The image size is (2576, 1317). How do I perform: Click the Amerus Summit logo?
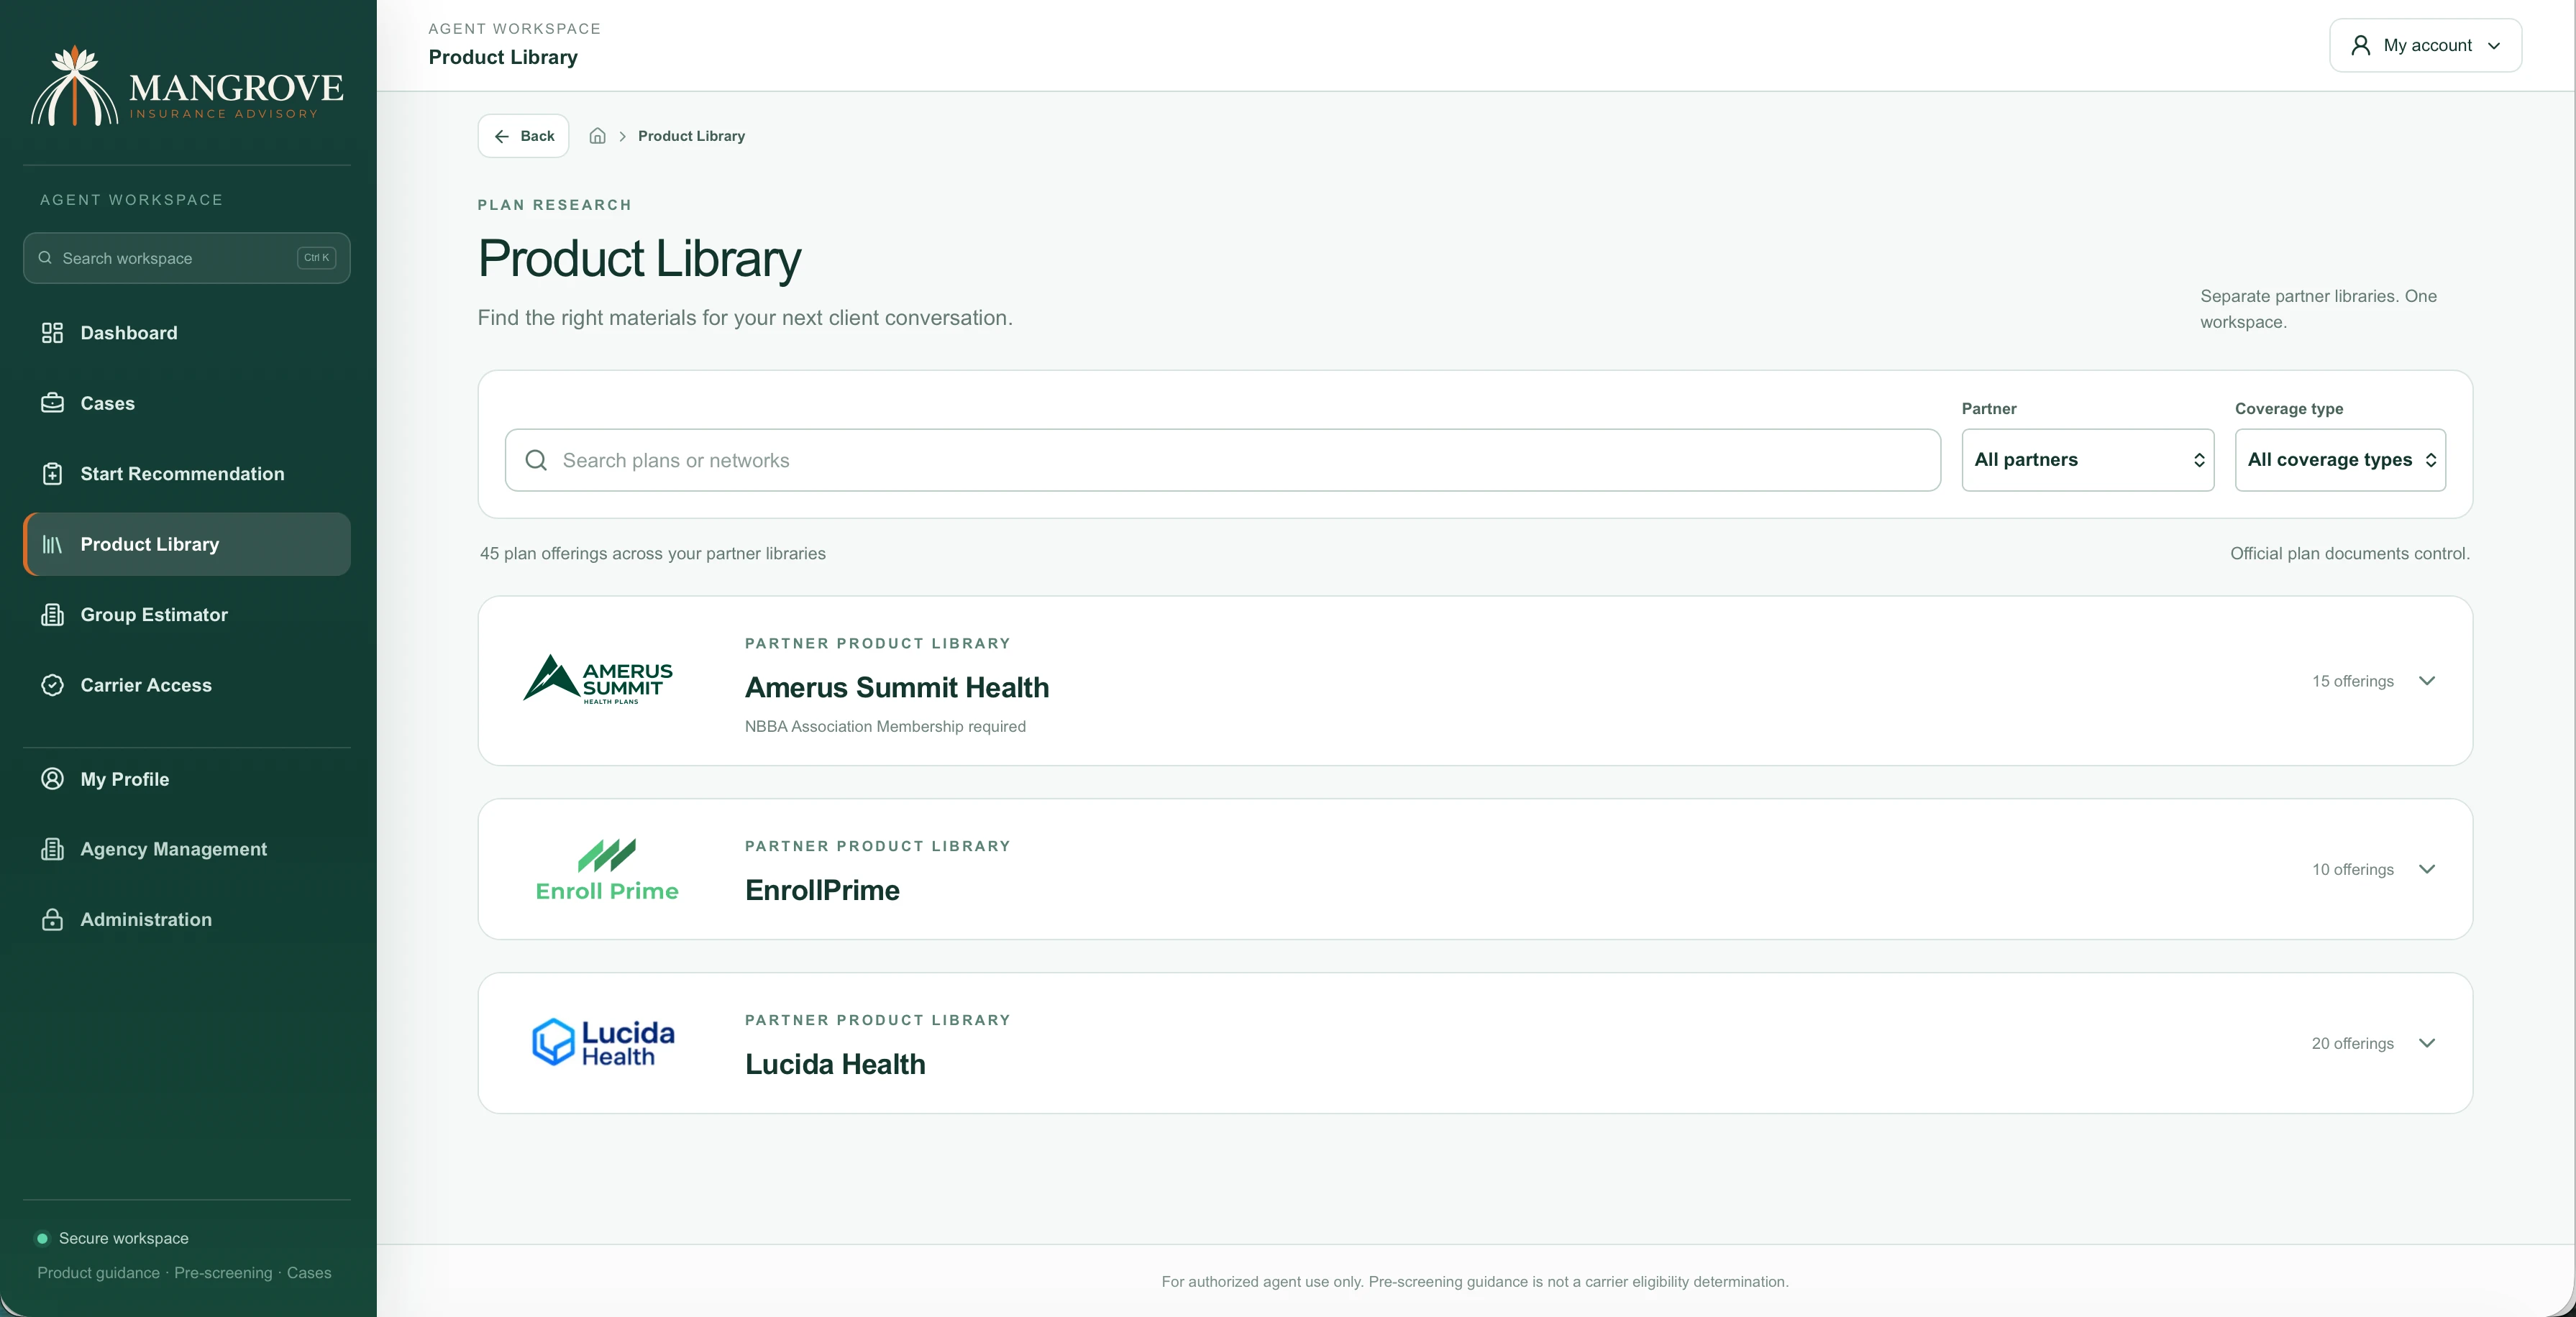pyautogui.click(x=598, y=680)
